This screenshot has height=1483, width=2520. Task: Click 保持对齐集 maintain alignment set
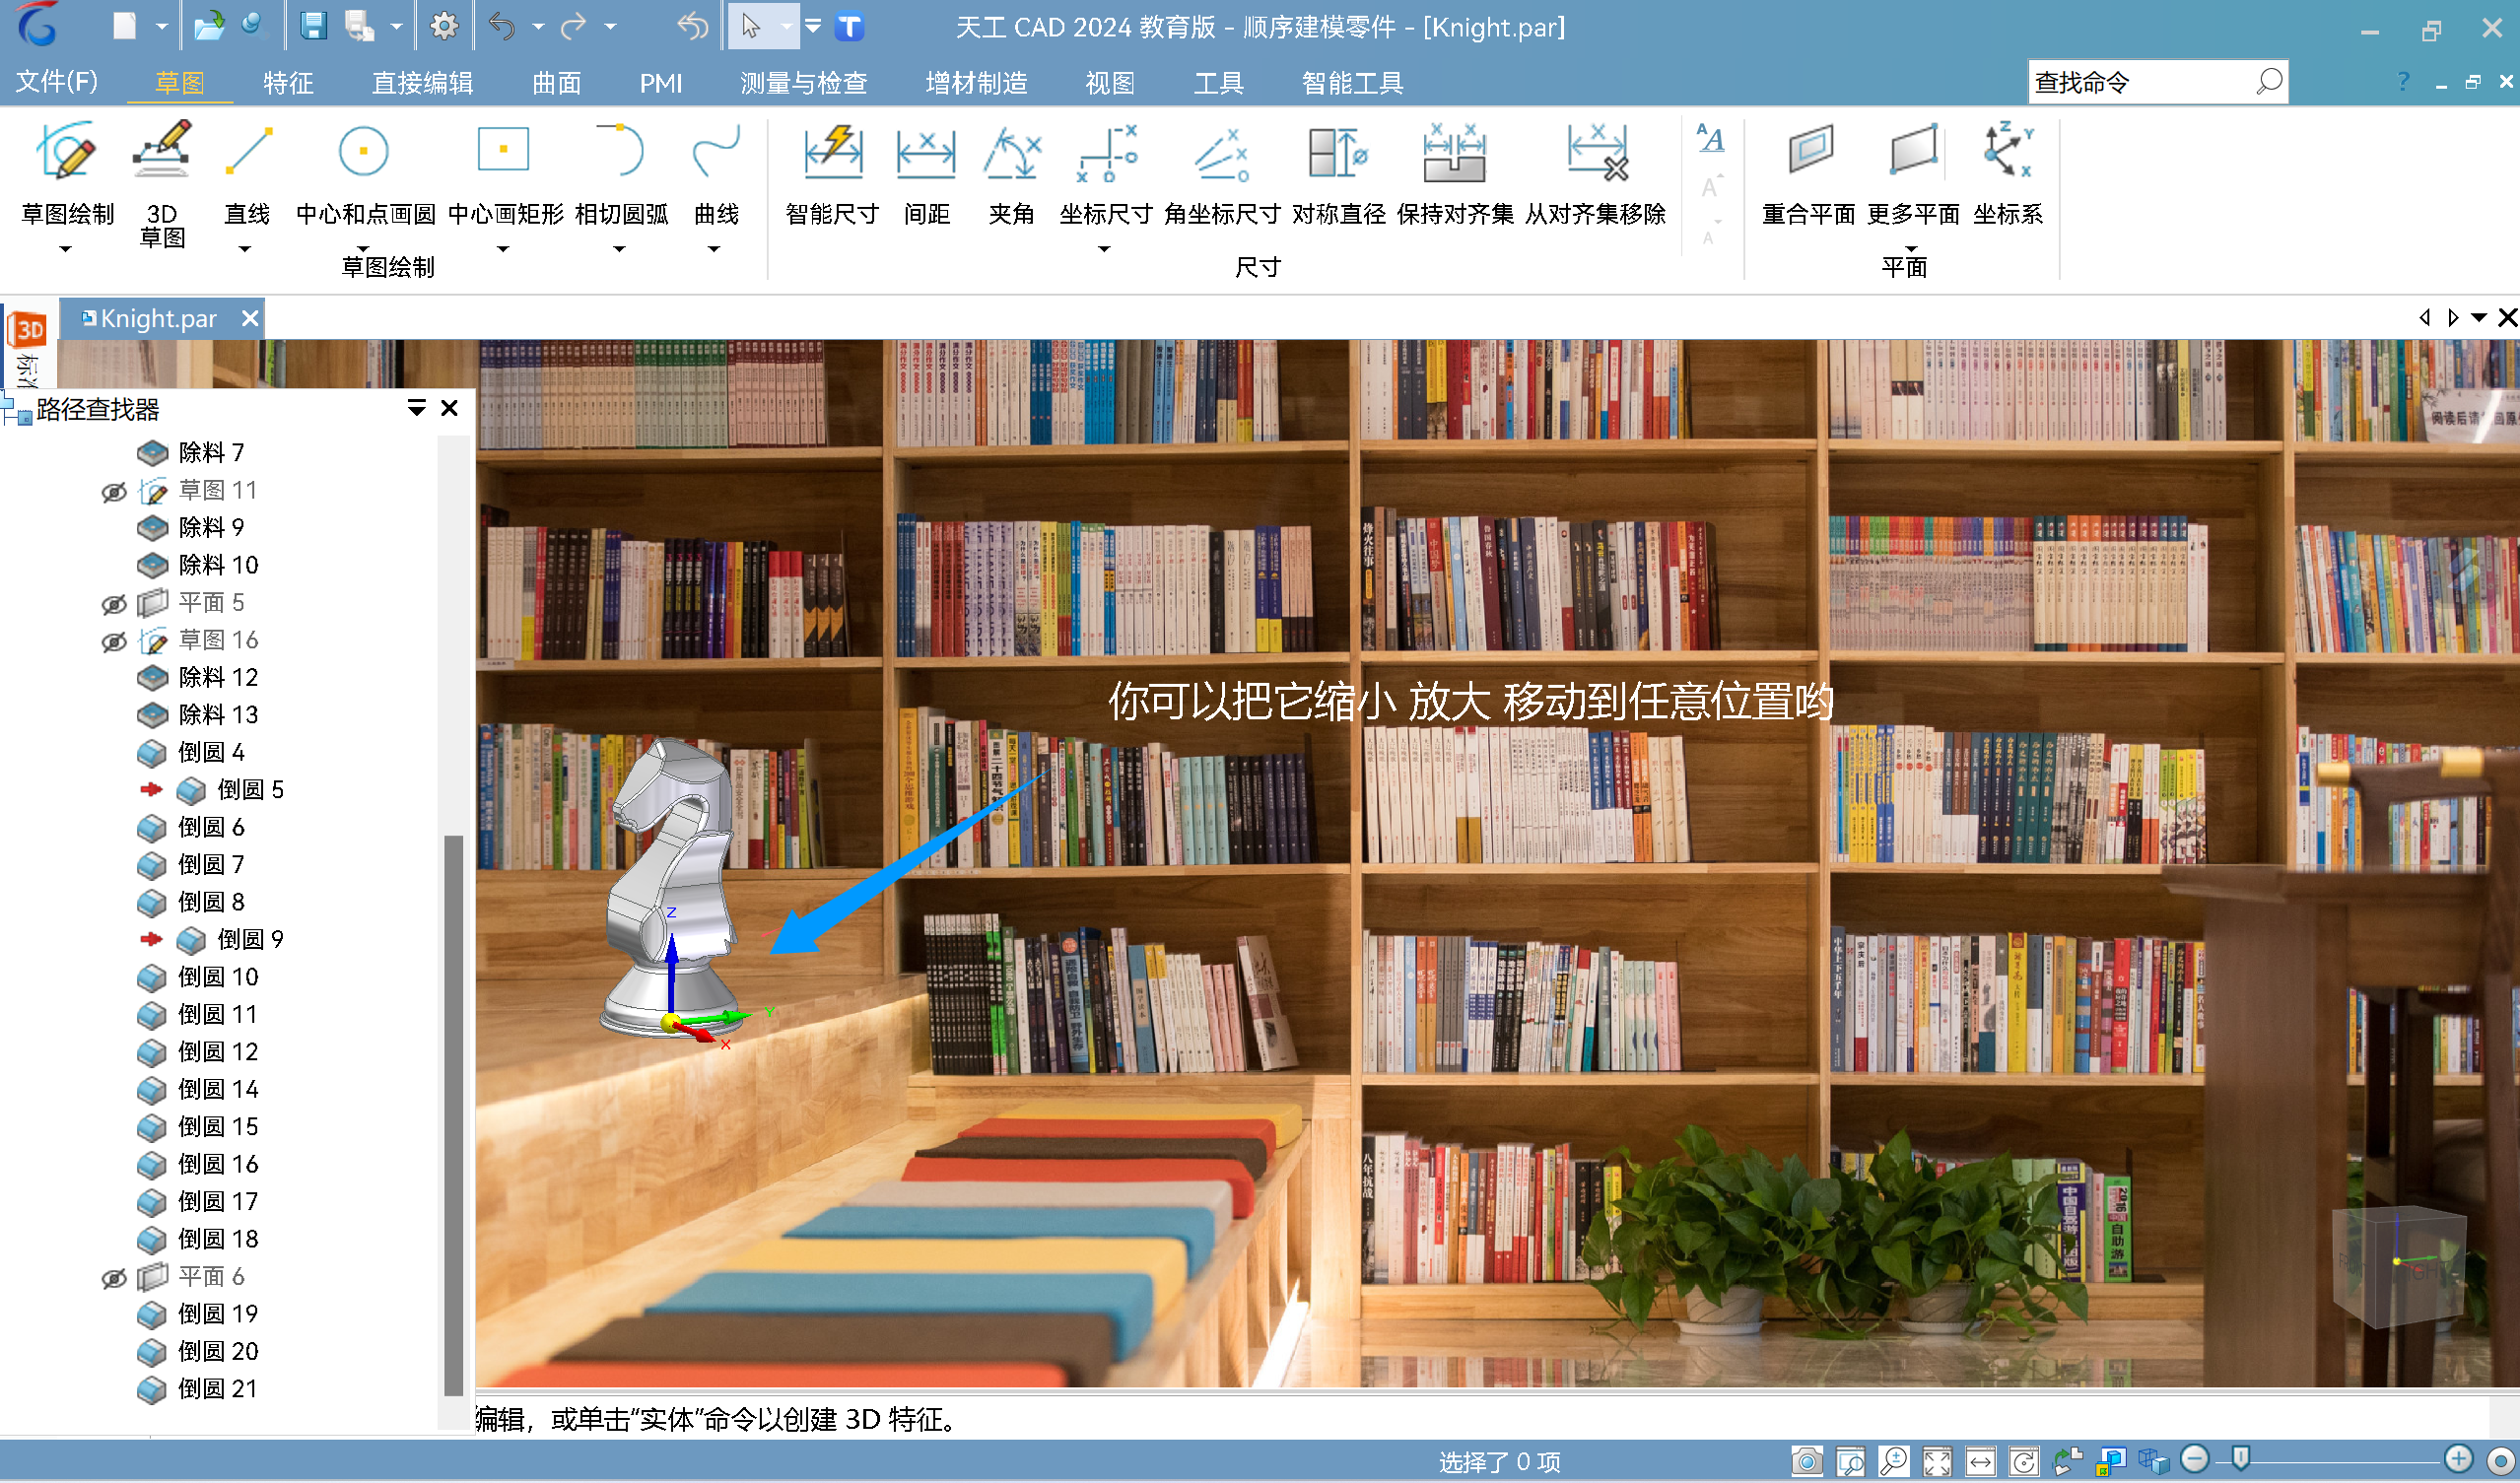coord(1454,152)
